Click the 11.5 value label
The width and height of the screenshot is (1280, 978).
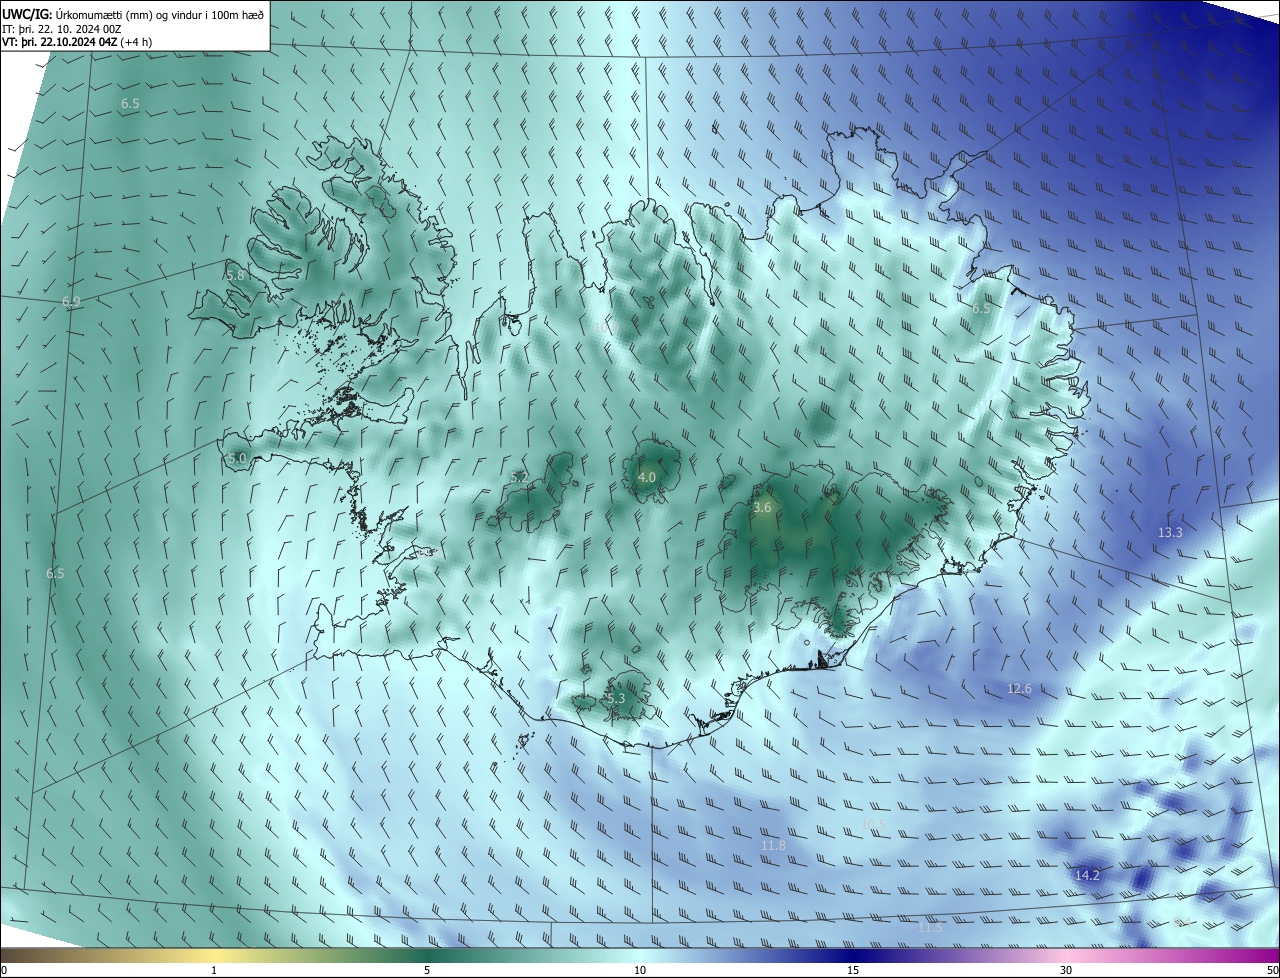[930, 929]
